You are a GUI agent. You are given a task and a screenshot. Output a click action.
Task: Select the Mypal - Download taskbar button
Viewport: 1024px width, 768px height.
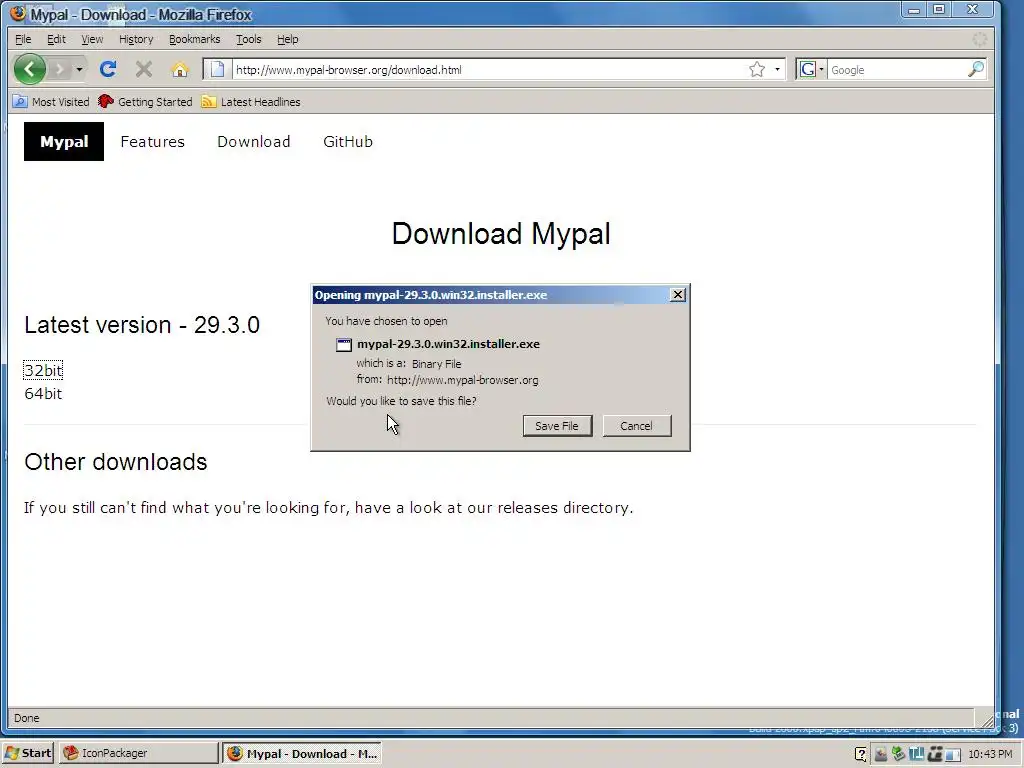pyautogui.click(x=302, y=753)
